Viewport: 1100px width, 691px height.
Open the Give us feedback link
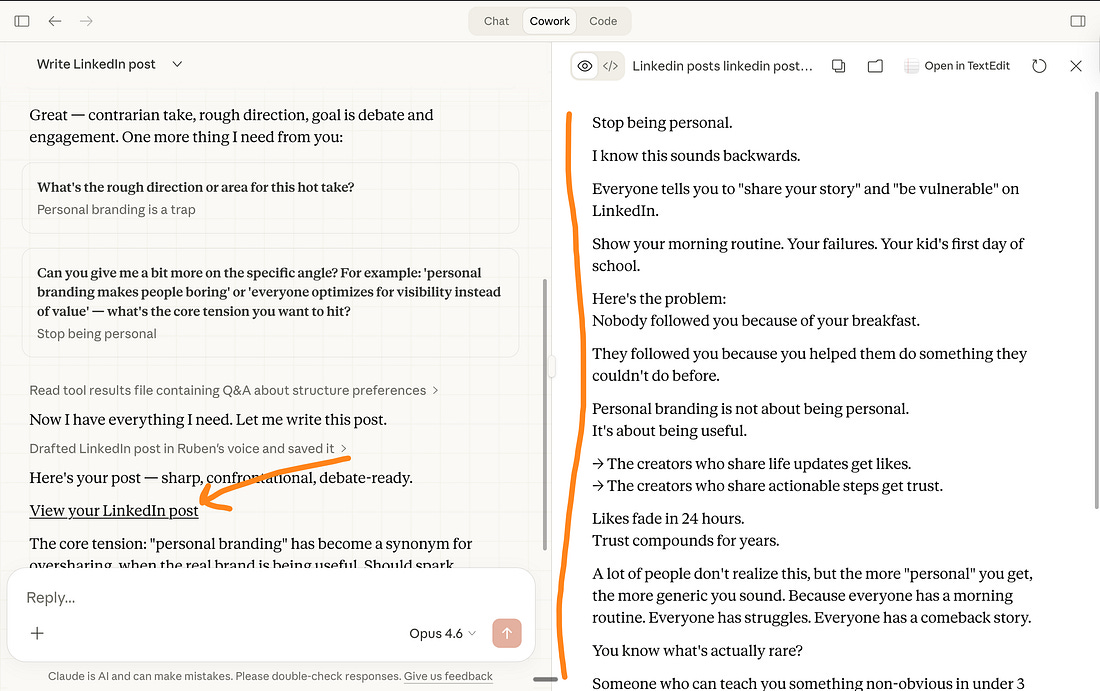[448, 676]
